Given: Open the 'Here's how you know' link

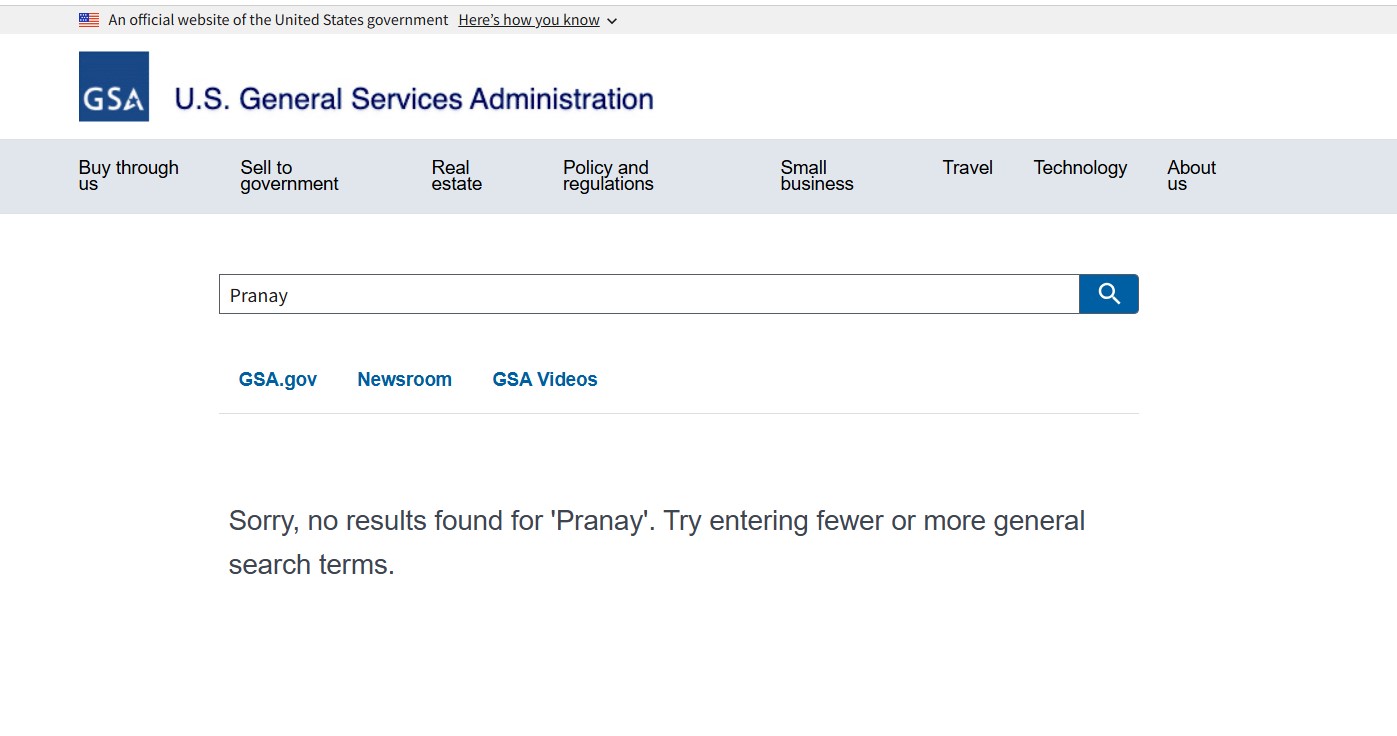Looking at the screenshot, I should [528, 20].
